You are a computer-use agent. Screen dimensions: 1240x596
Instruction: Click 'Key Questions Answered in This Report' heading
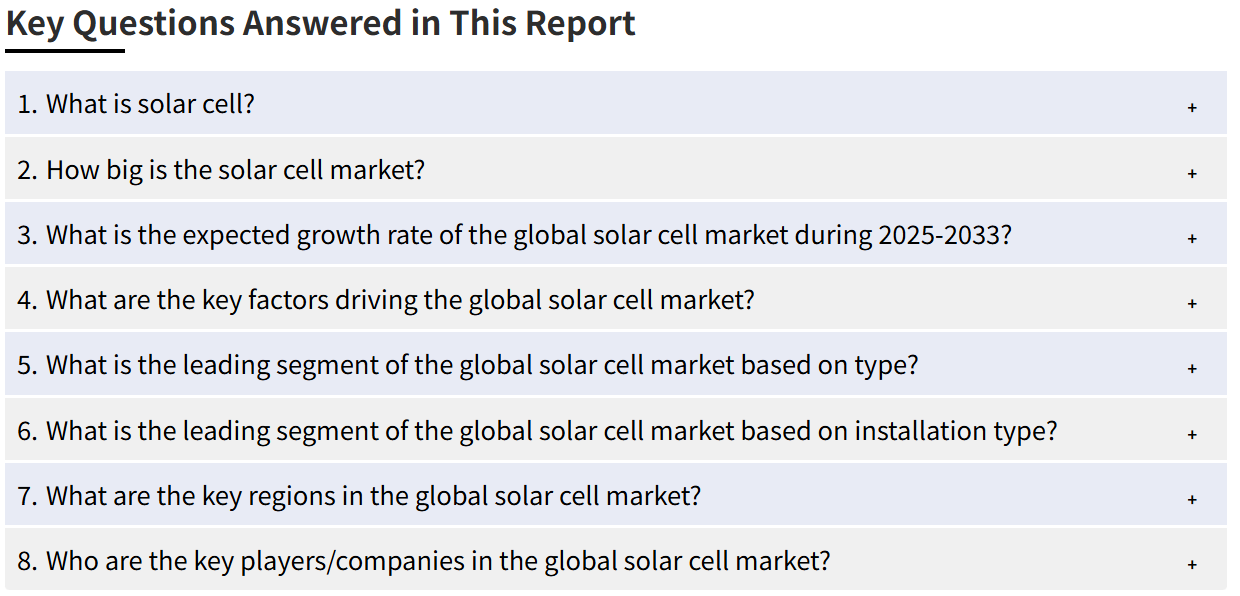(x=321, y=22)
